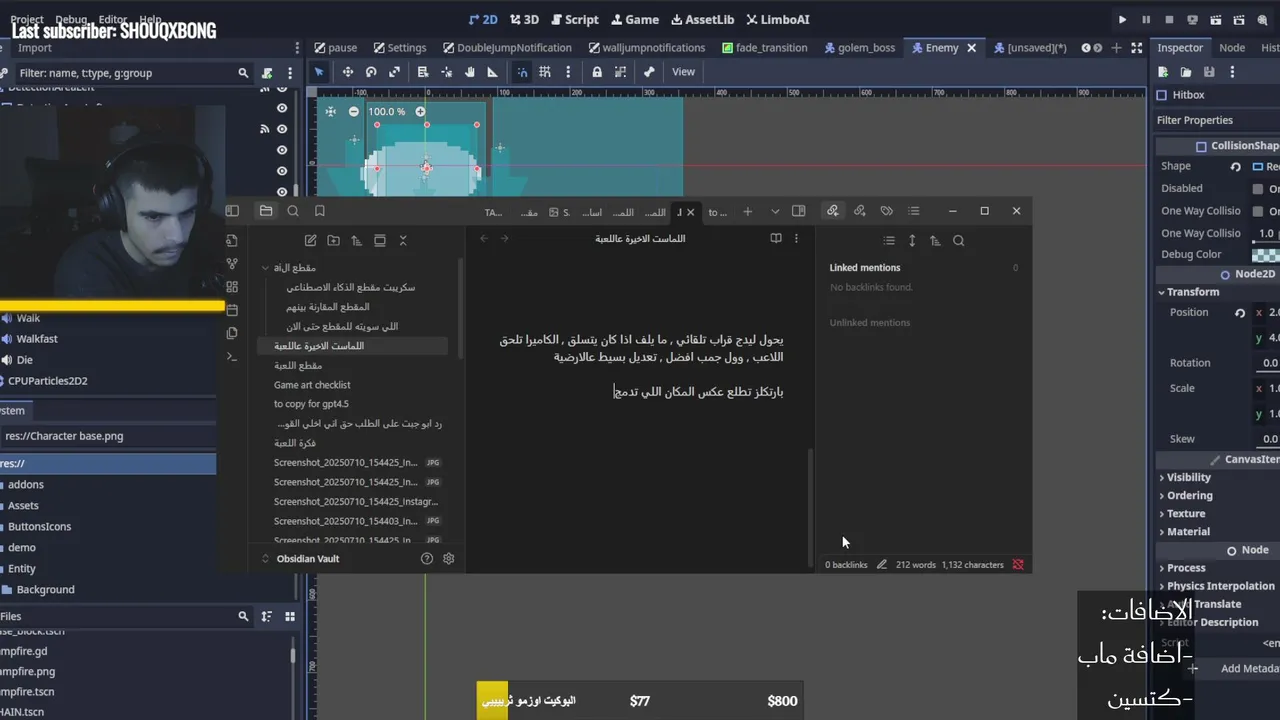The image size is (1280, 720).
Task: Expand the Texture section
Action: (x=1182, y=514)
